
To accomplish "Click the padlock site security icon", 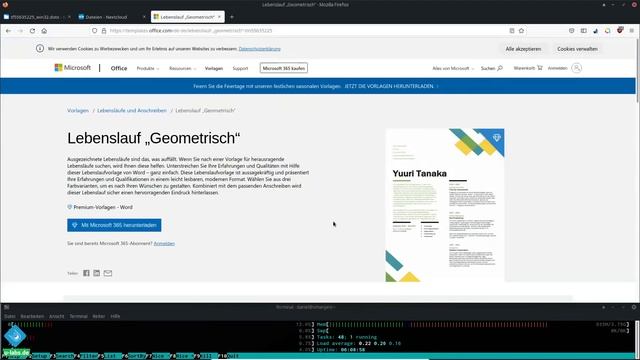I will tap(104, 31).
